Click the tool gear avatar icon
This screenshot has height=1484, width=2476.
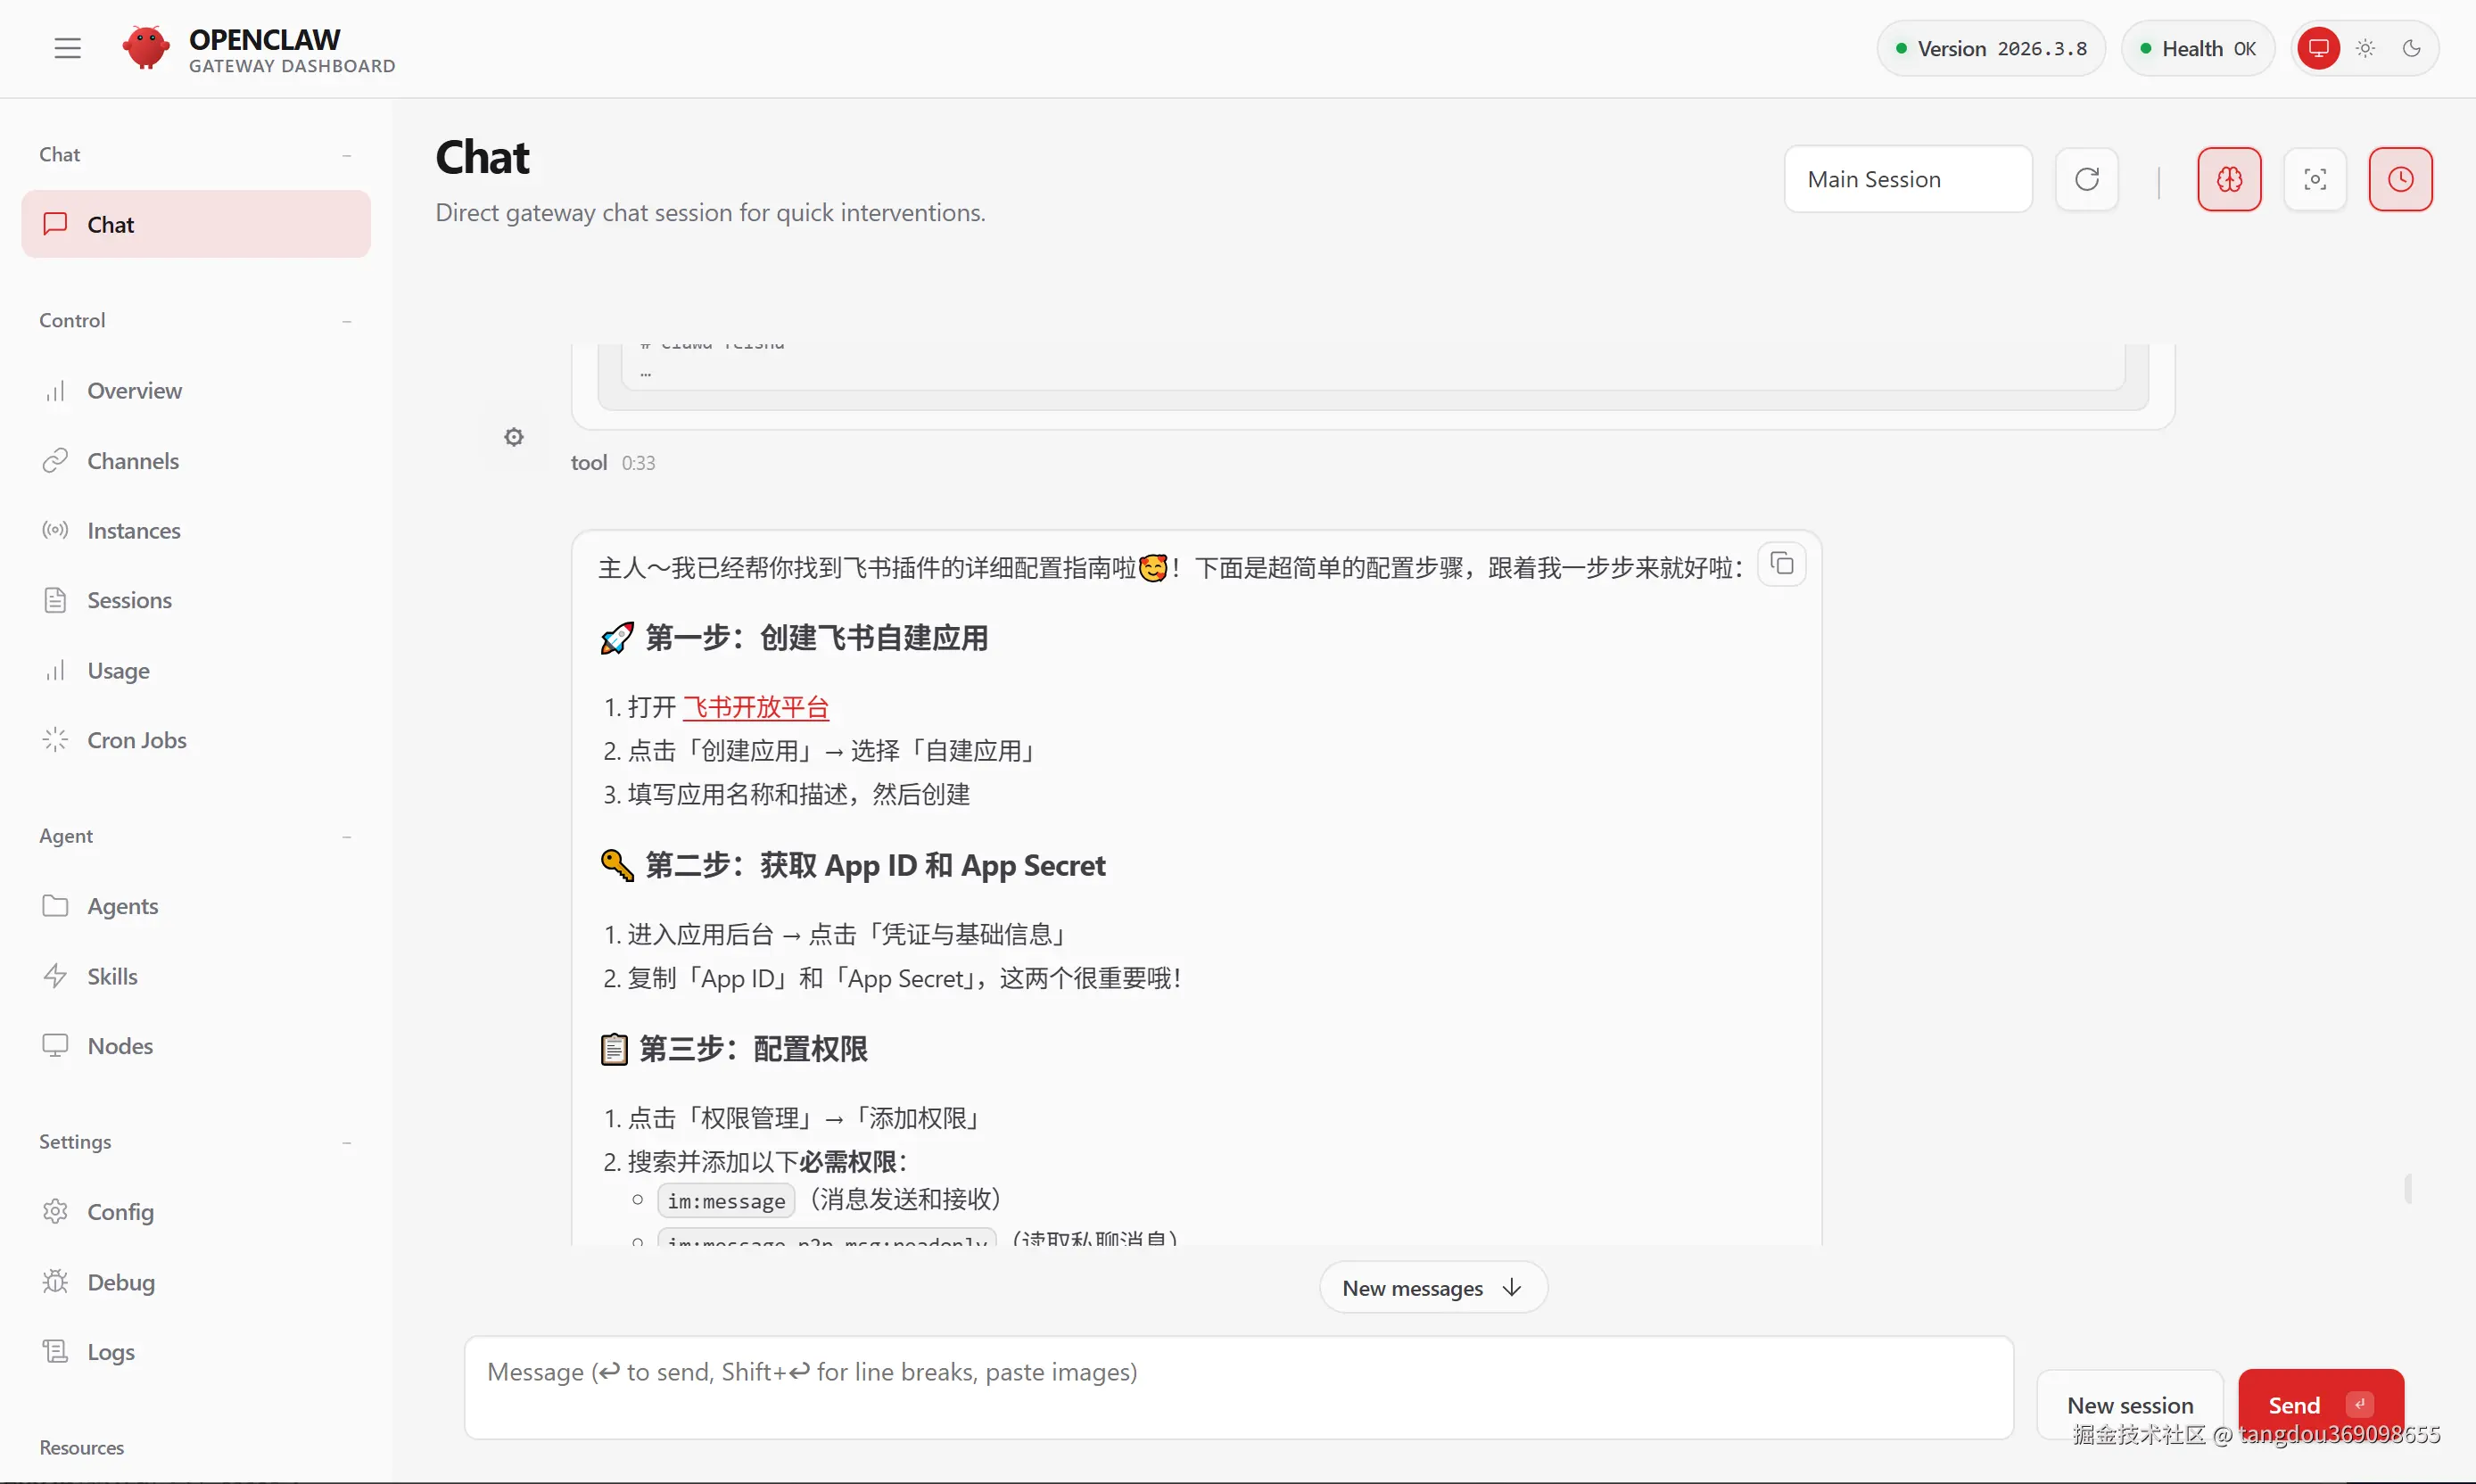[x=514, y=437]
